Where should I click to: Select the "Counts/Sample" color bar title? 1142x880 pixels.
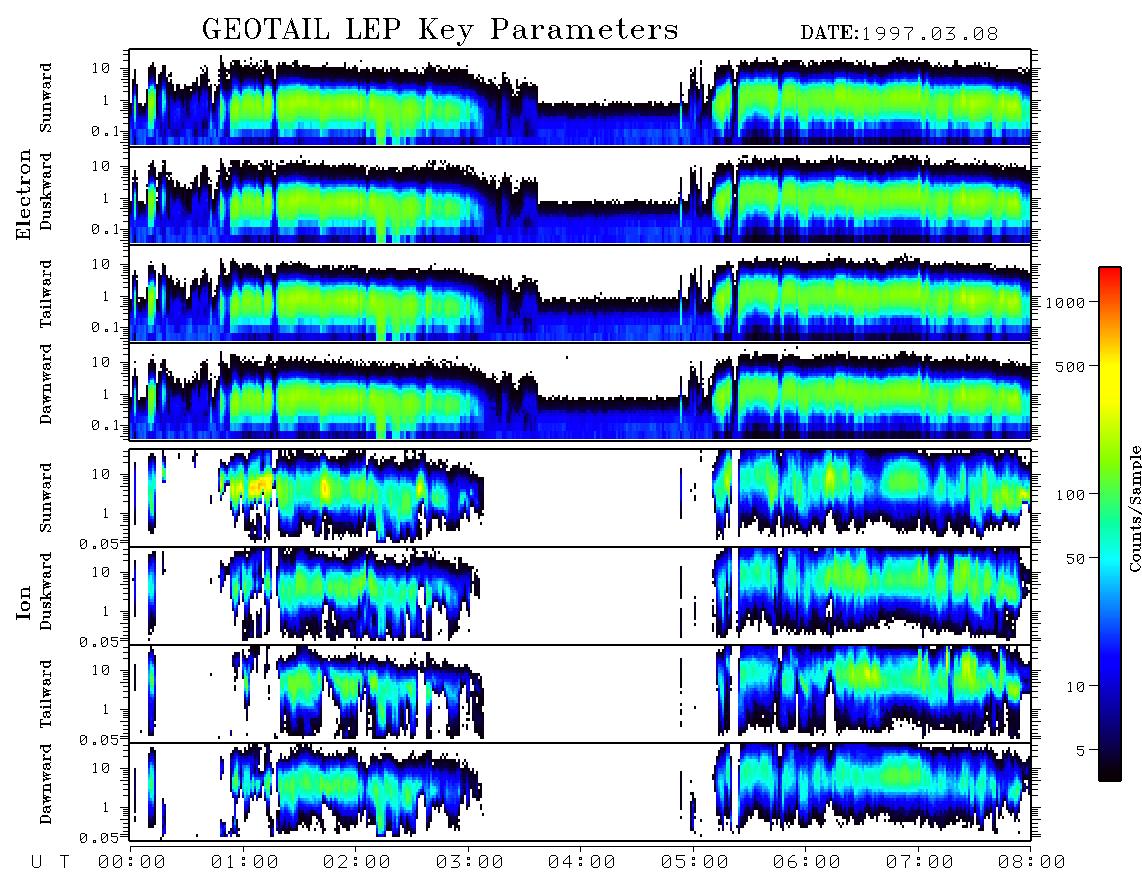click(x=1134, y=508)
